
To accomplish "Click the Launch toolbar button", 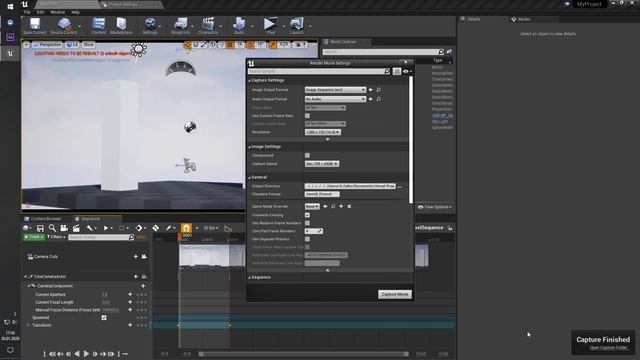I will pyautogui.click(x=297, y=26).
